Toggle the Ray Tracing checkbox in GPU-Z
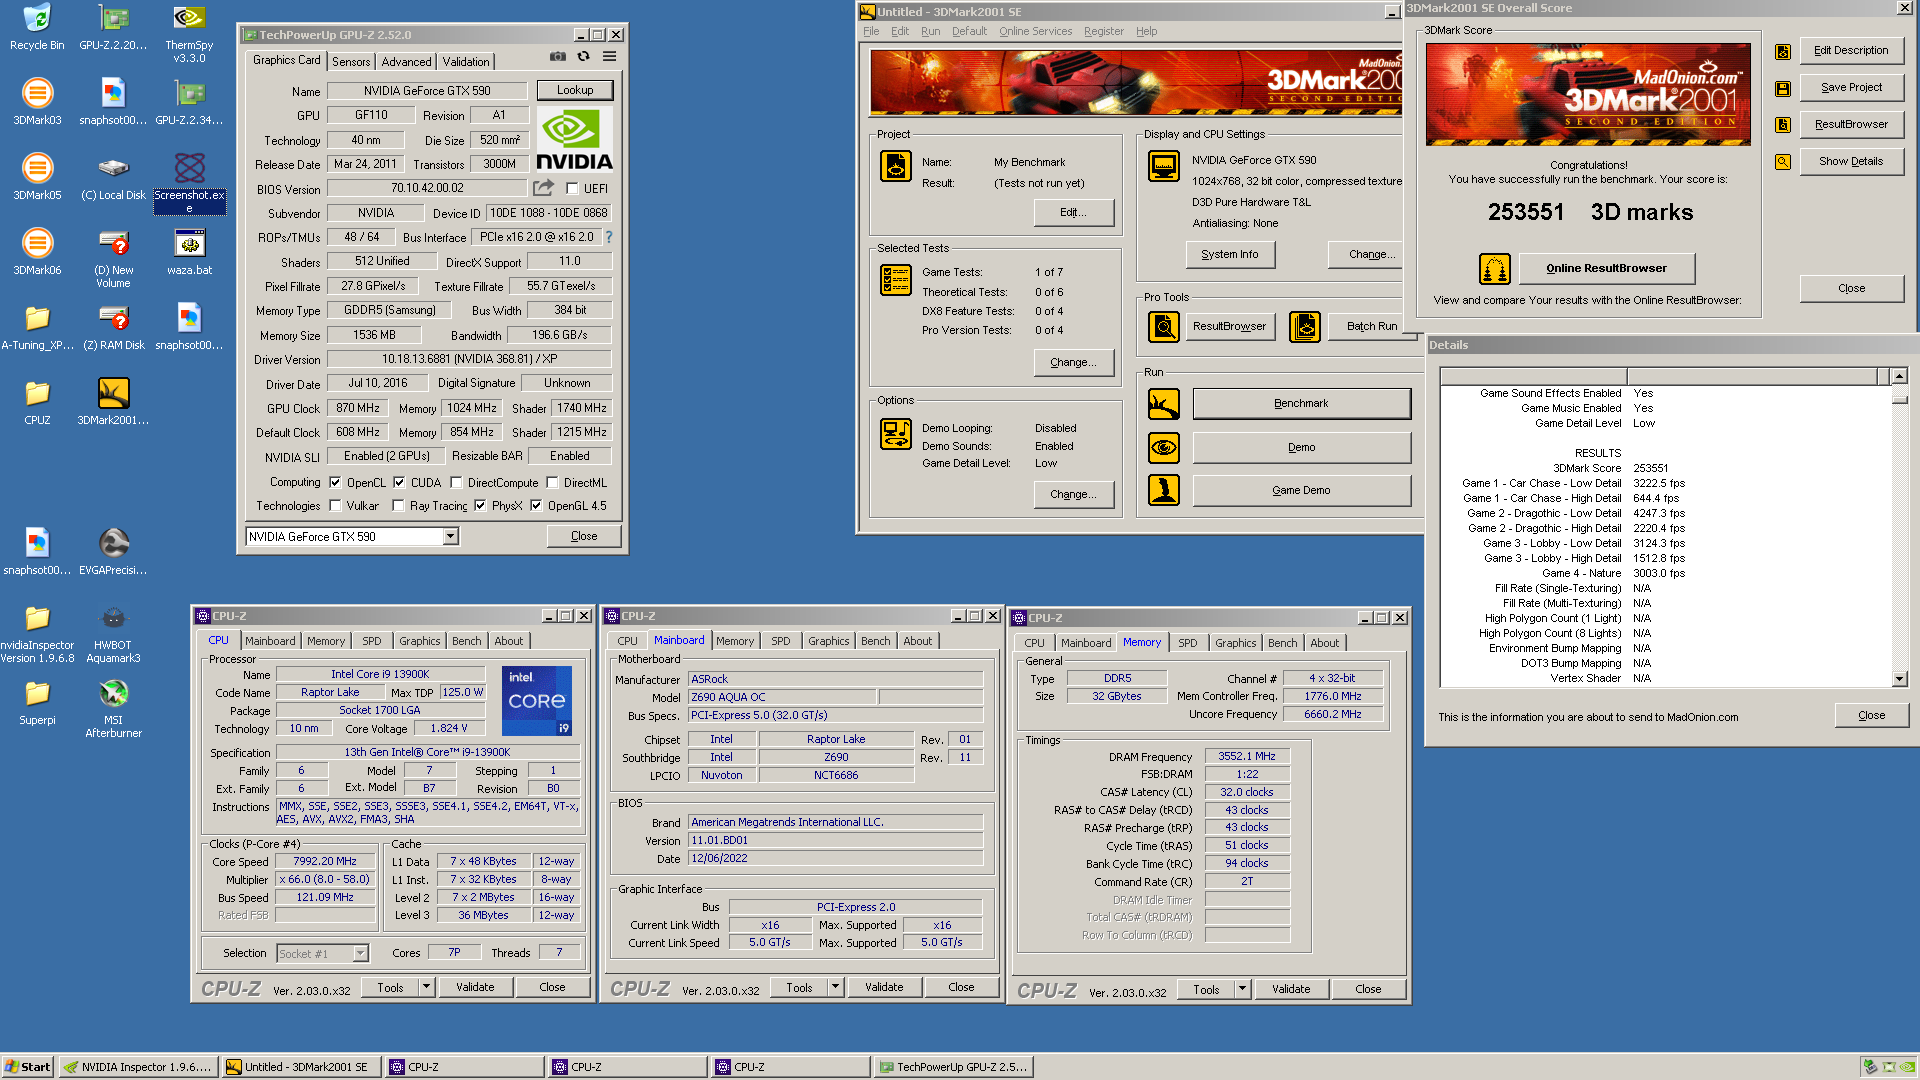The width and height of the screenshot is (1920, 1080). [x=398, y=506]
